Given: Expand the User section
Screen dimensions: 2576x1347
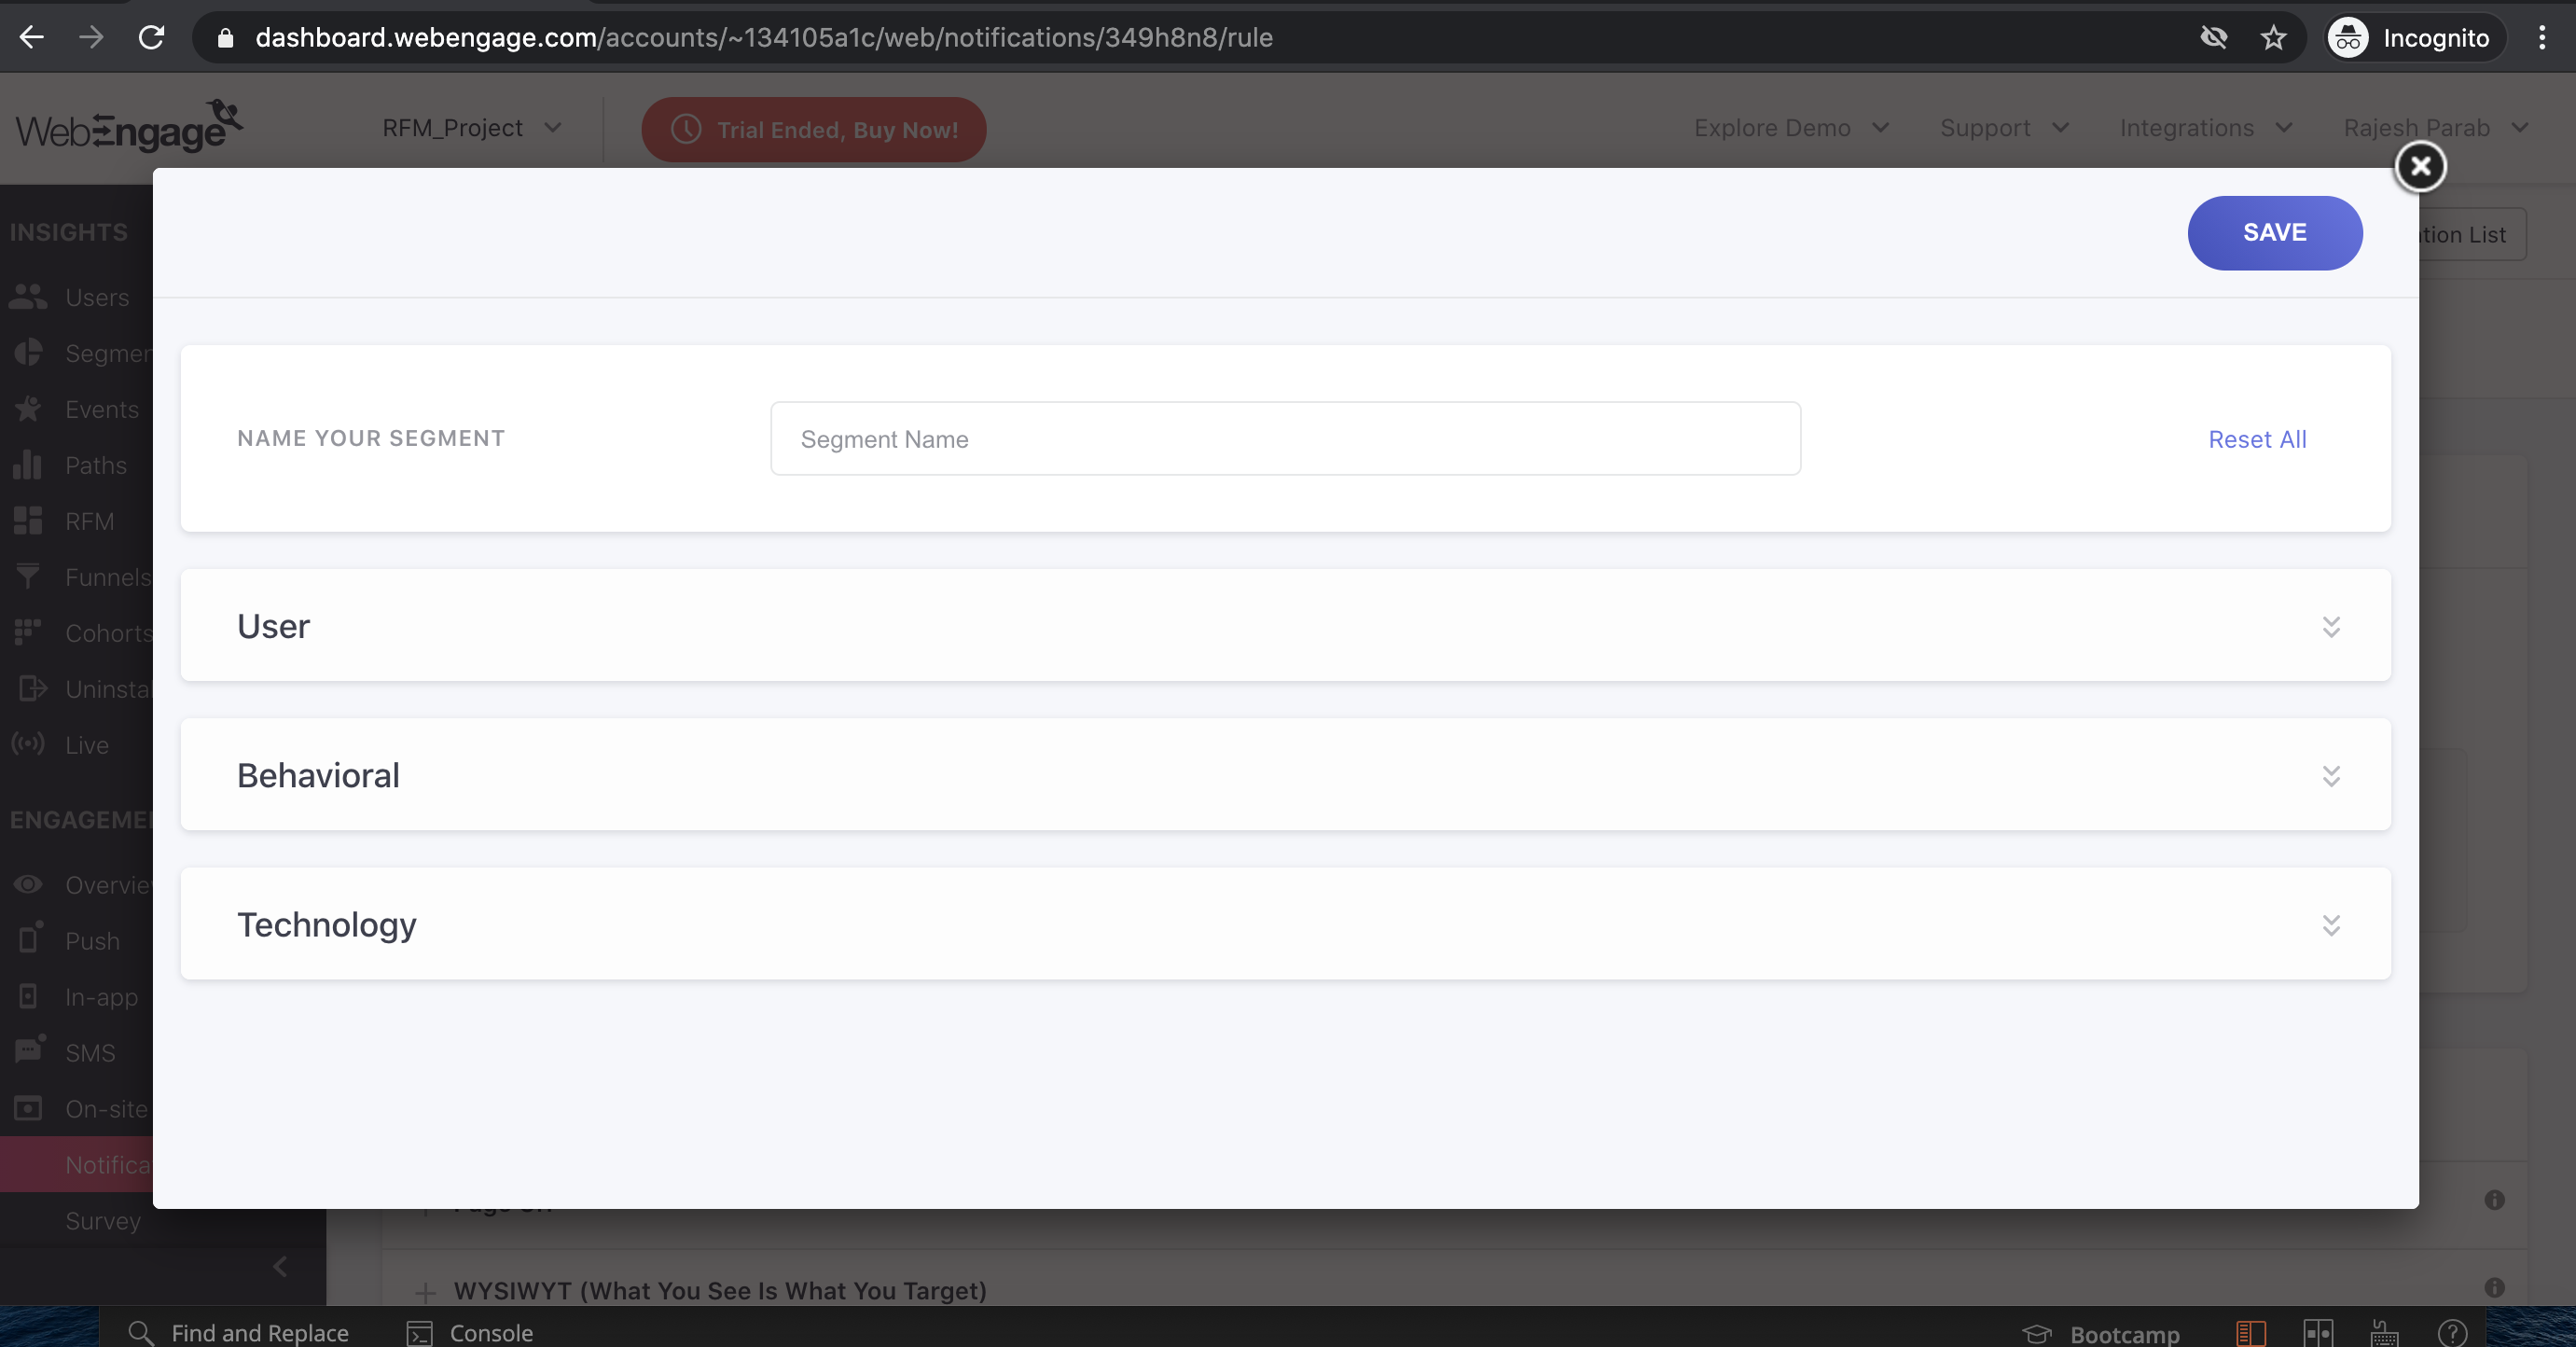Looking at the screenshot, I should pyautogui.click(x=1285, y=626).
